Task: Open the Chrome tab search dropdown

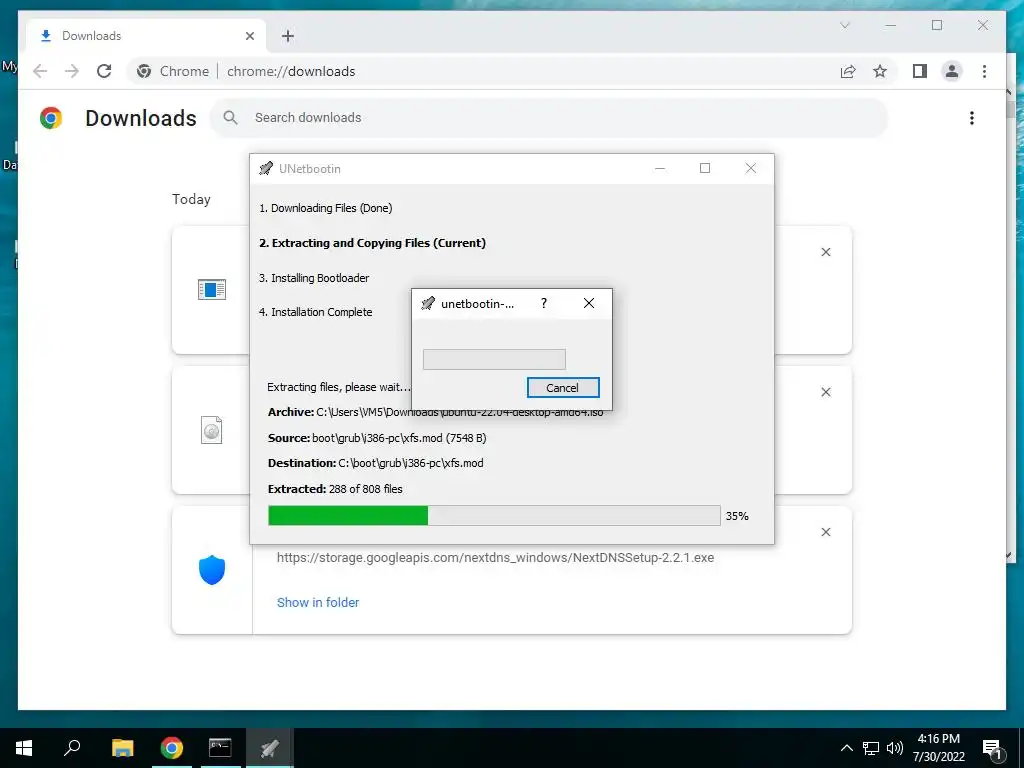Action: tap(844, 25)
